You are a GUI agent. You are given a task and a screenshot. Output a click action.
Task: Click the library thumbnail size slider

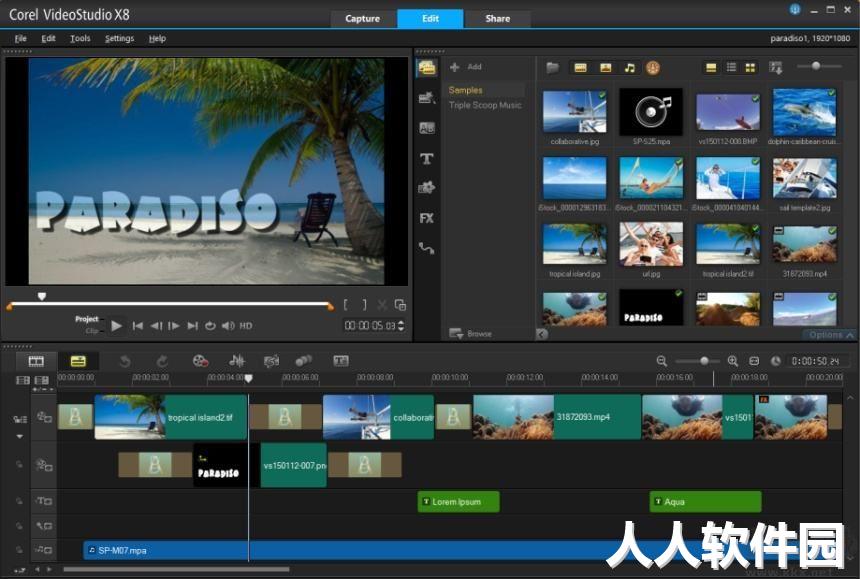(816, 66)
